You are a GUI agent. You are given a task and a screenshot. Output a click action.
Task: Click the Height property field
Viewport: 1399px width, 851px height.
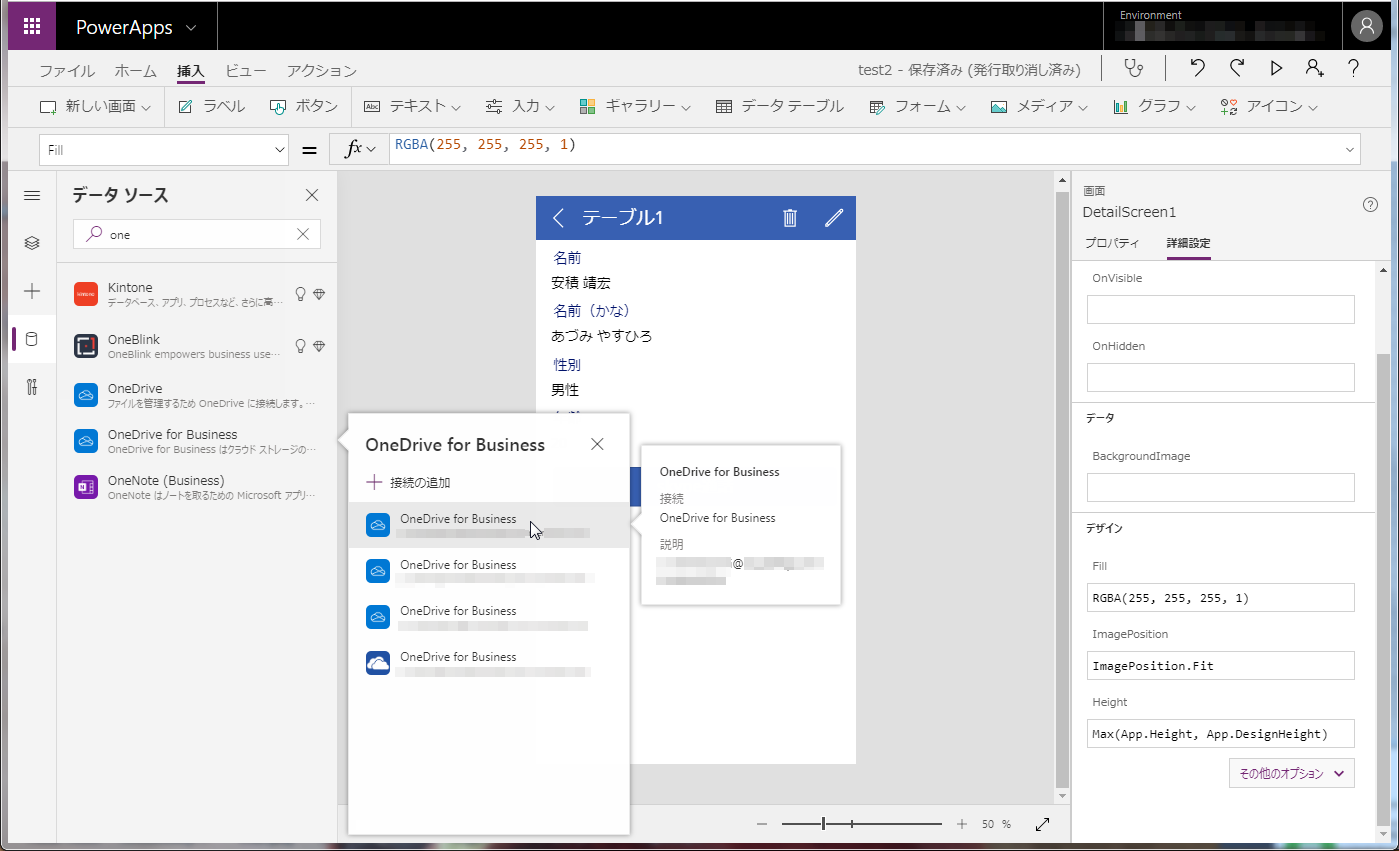[x=1220, y=734]
